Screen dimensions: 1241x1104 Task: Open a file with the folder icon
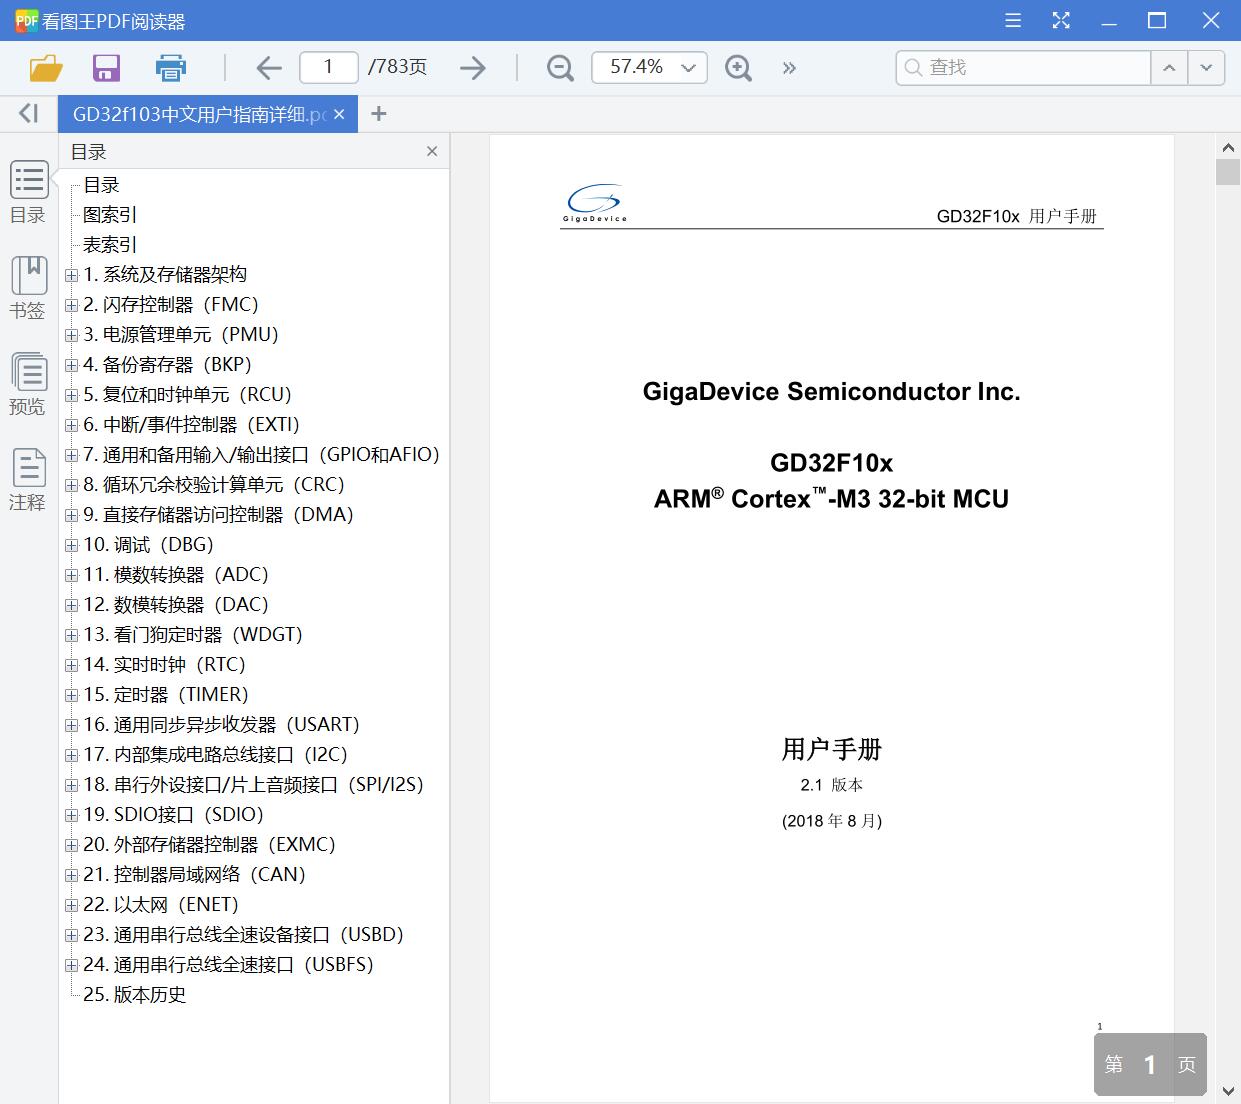[46, 68]
